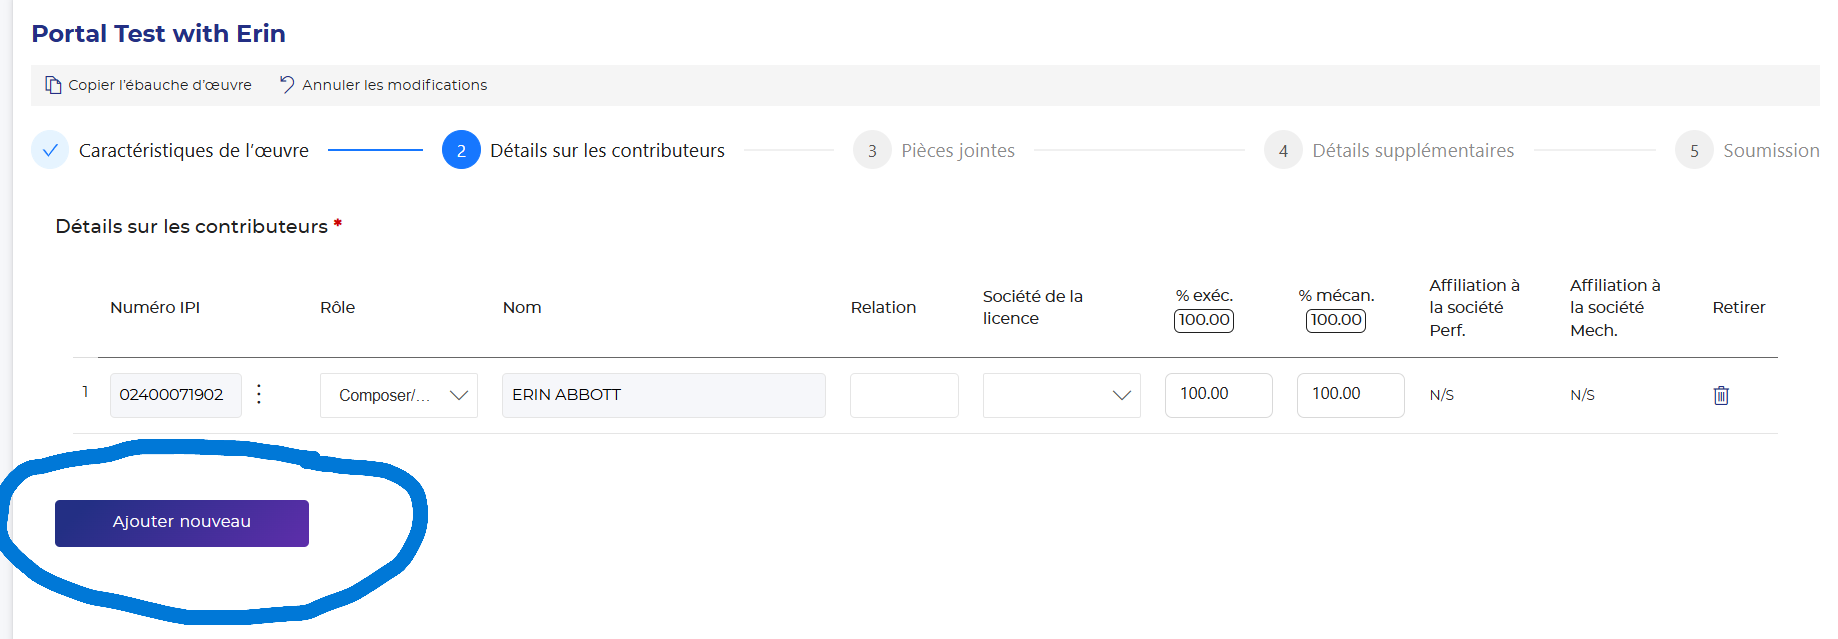Screen dimensions: 1838x639
Task: Click Annuler les modifications link
Action: [395, 85]
